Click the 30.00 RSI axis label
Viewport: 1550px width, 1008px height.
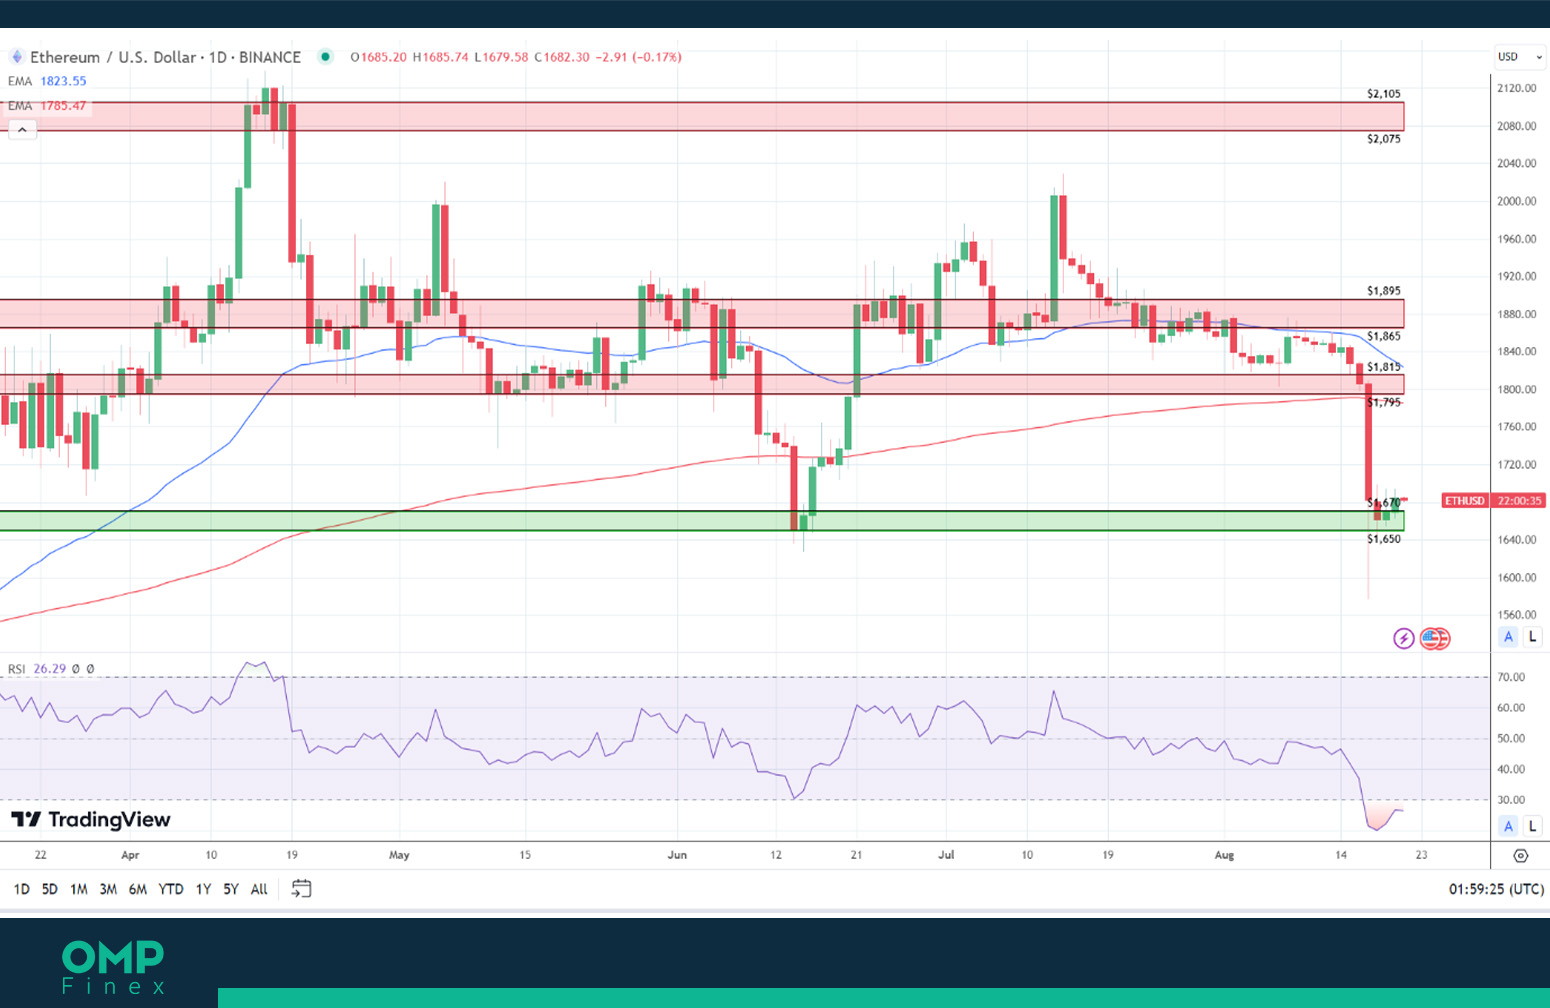1511,800
